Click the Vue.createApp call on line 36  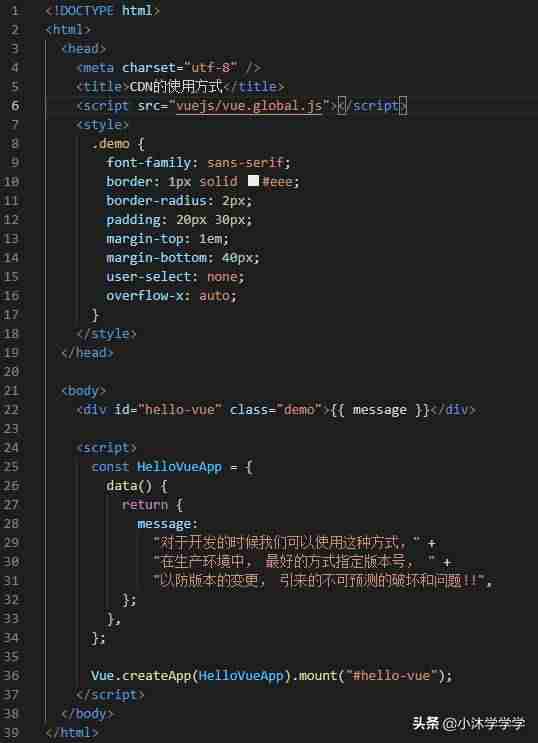pos(141,675)
